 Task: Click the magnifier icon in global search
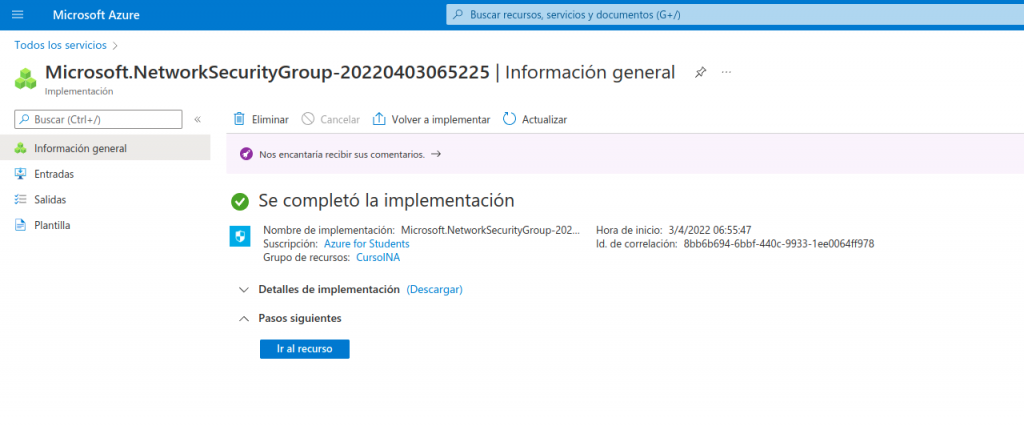tap(458, 14)
